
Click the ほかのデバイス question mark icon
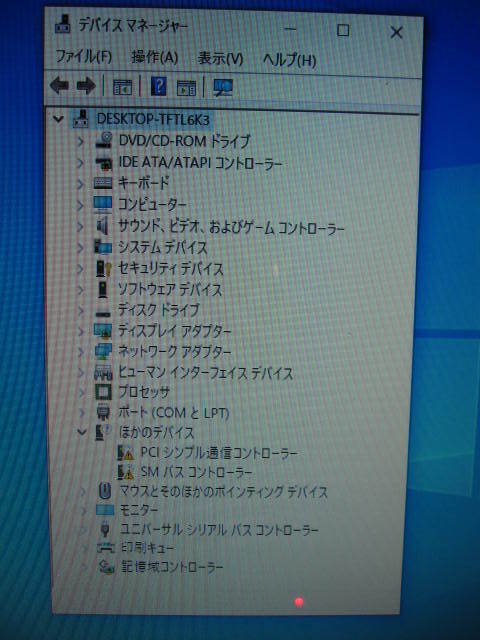click(x=102, y=432)
